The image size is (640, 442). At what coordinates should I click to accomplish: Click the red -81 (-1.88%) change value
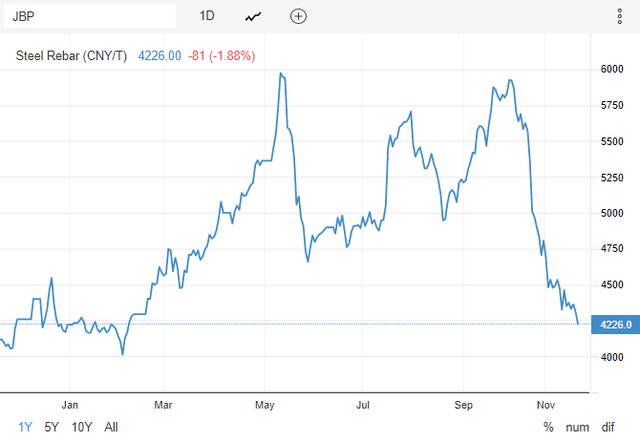[222, 56]
